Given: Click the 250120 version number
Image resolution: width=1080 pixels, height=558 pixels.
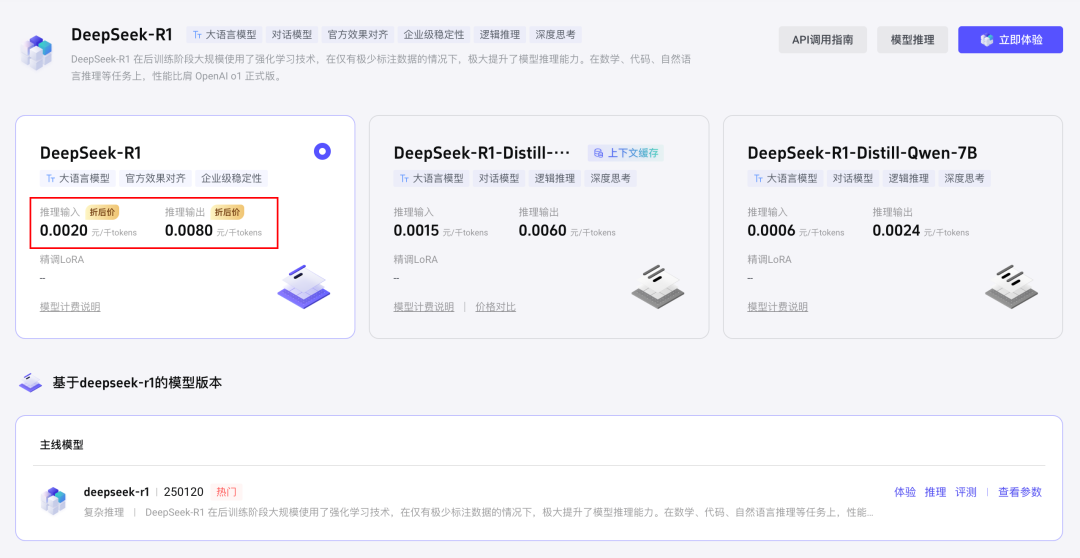Looking at the screenshot, I should (184, 492).
